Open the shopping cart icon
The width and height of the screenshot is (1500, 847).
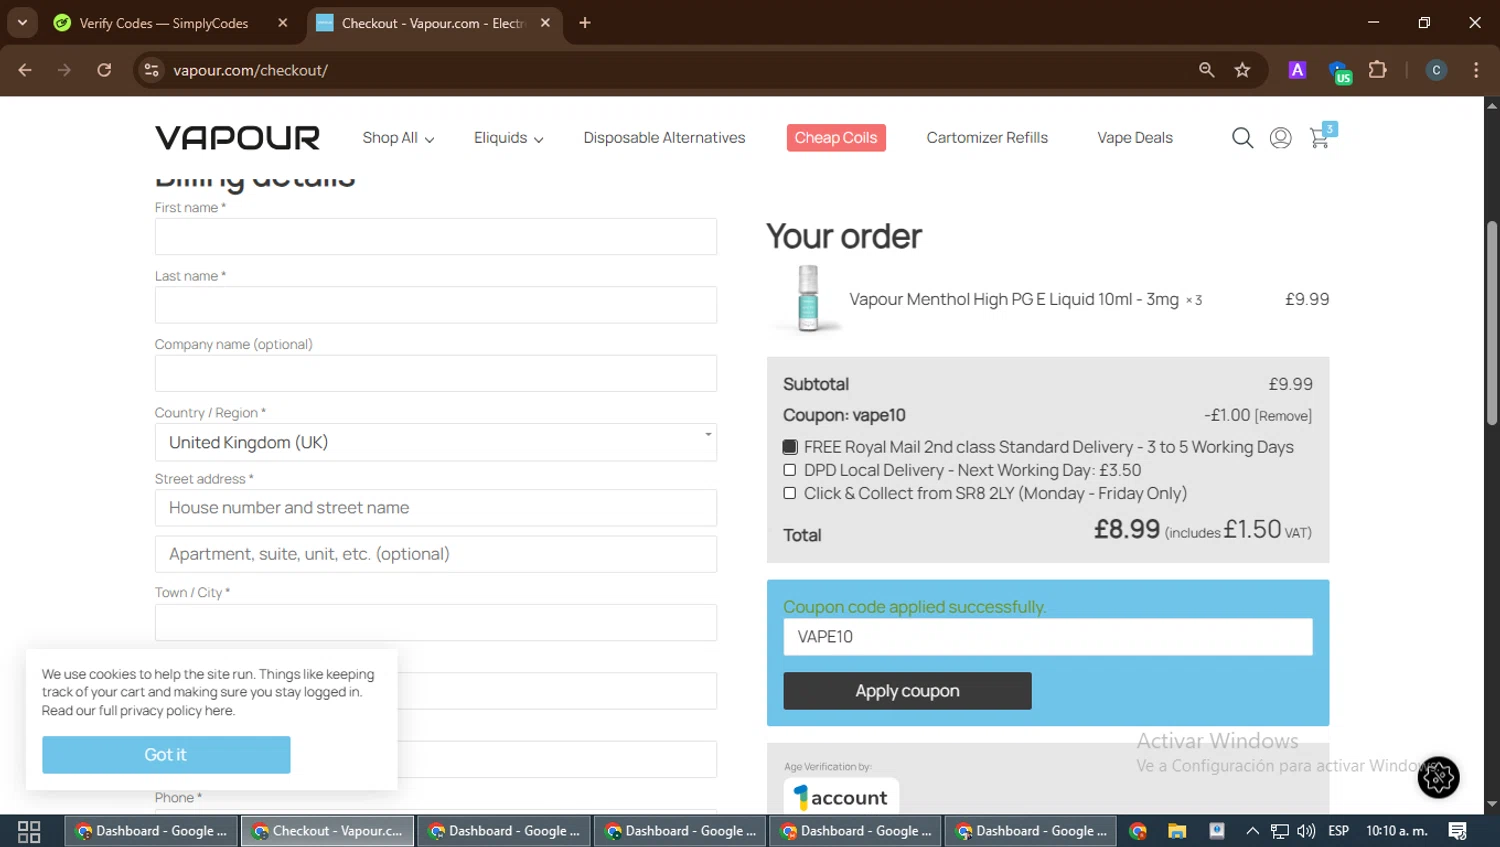[1321, 136]
